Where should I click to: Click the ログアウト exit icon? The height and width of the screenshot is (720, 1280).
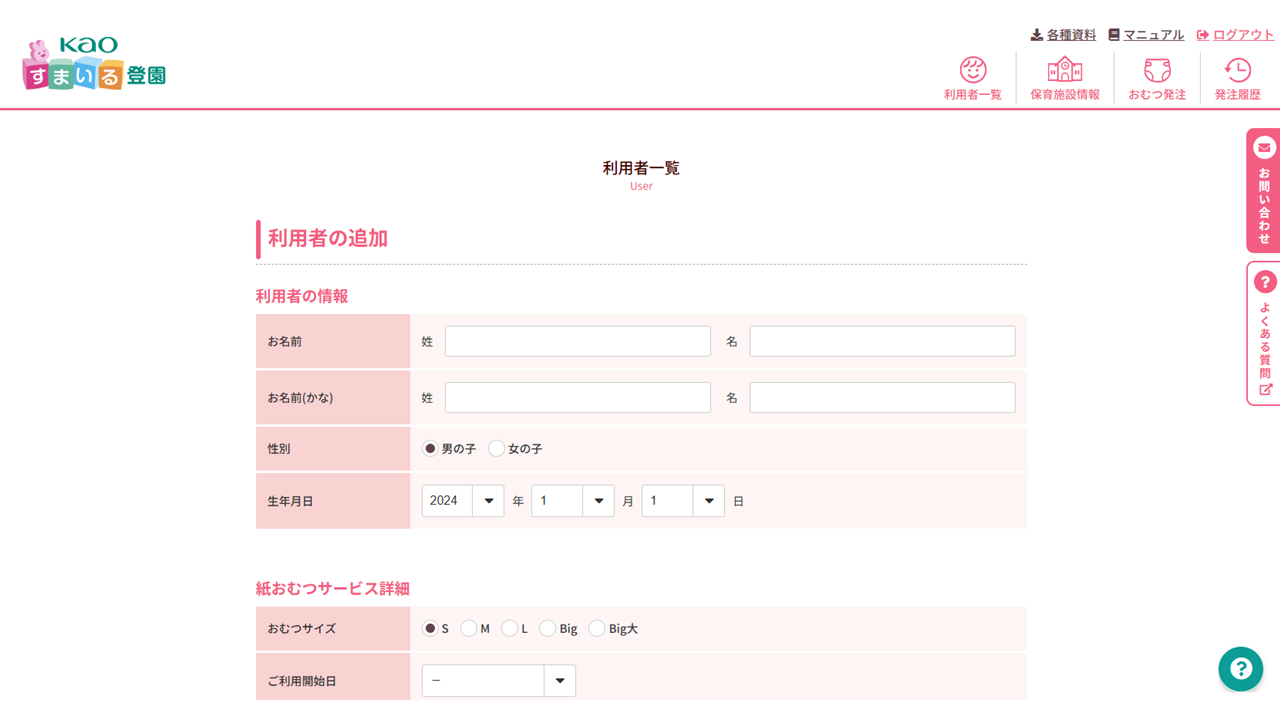pyautogui.click(x=1203, y=35)
